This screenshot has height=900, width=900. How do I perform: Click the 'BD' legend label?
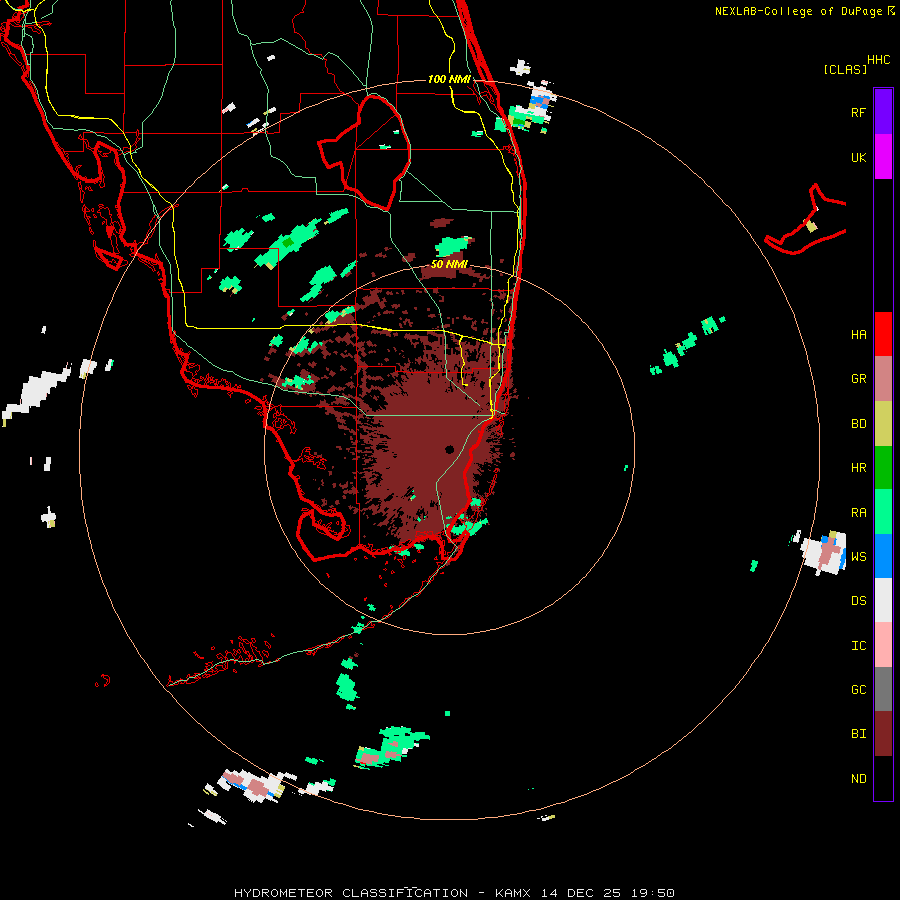pos(858,424)
